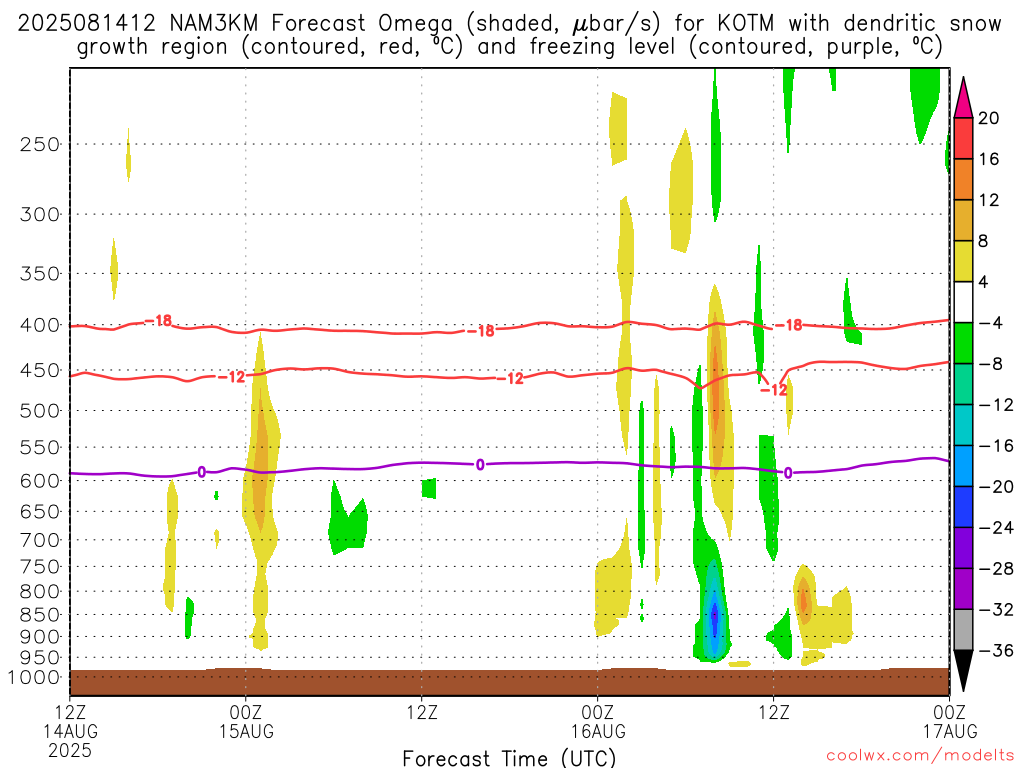Click the rightmost purple 0 freezing label
Image resolution: width=1024 pixels, height=768 pixels.
788,473
